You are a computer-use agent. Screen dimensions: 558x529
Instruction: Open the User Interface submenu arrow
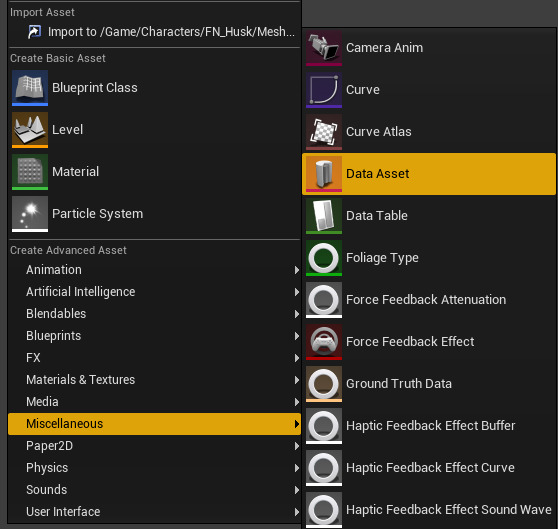[297, 512]
